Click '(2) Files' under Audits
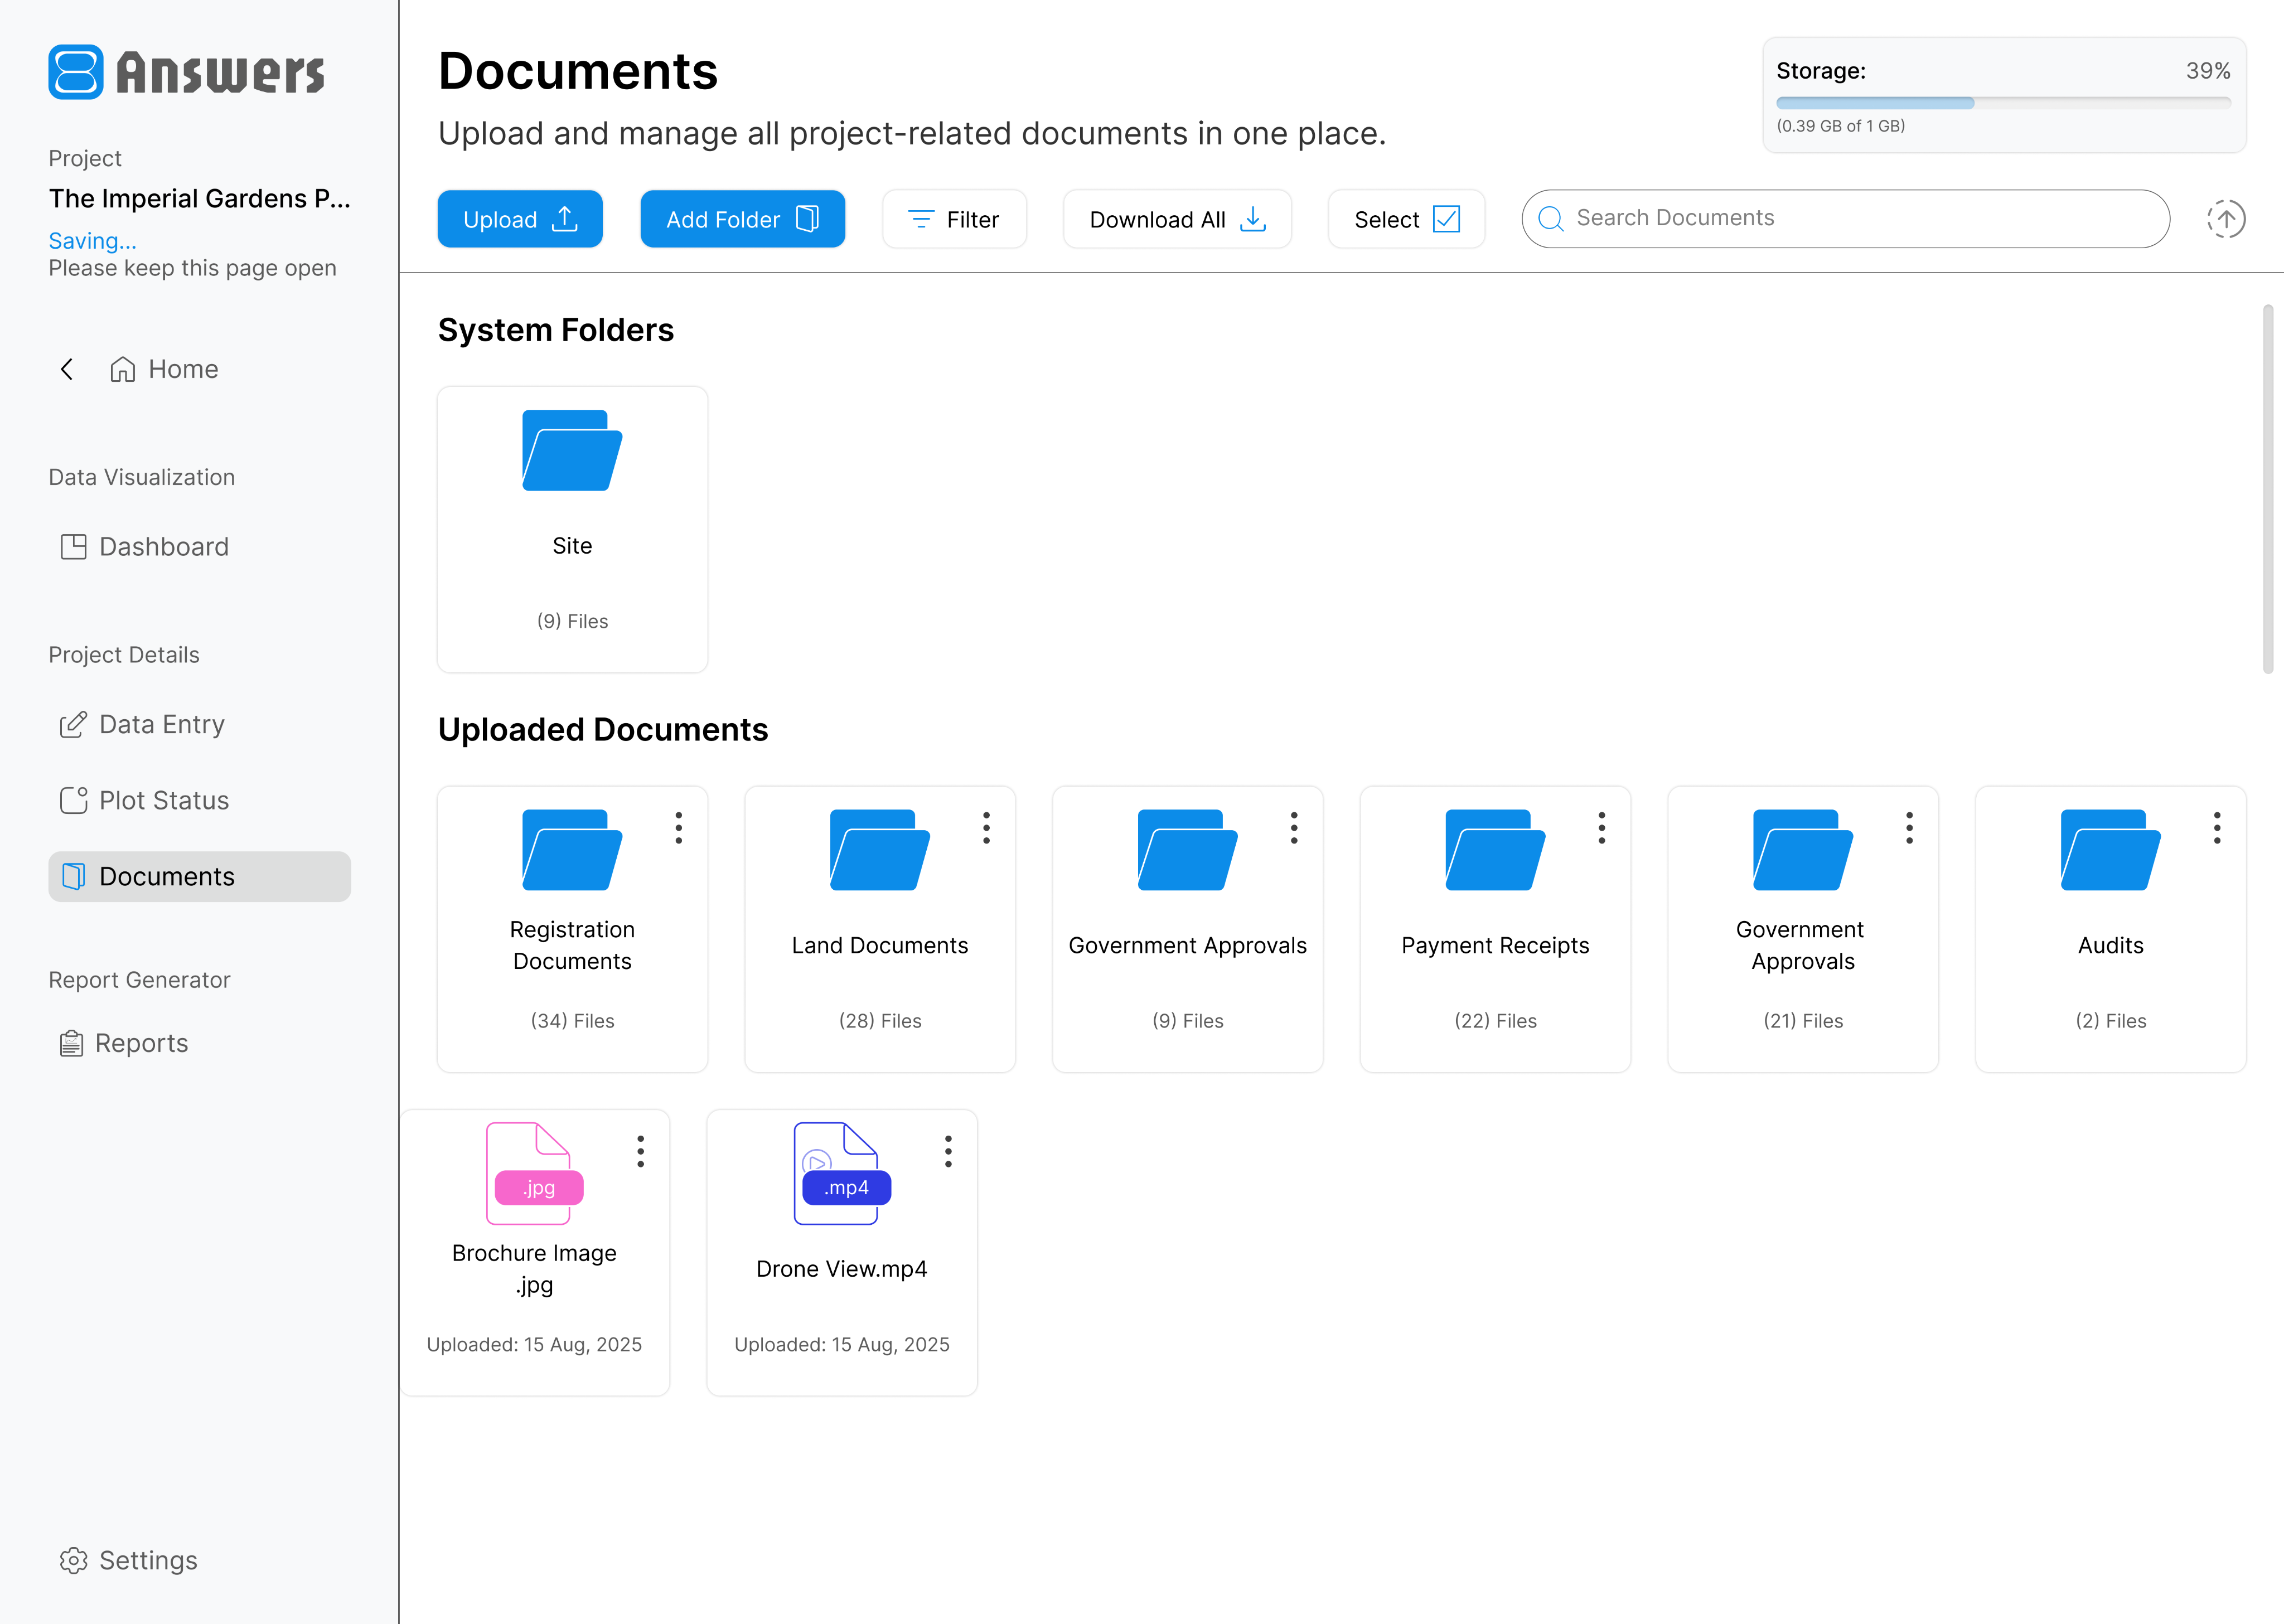This screenshot has width=2284, height=1624. tap(2111, 1021)
